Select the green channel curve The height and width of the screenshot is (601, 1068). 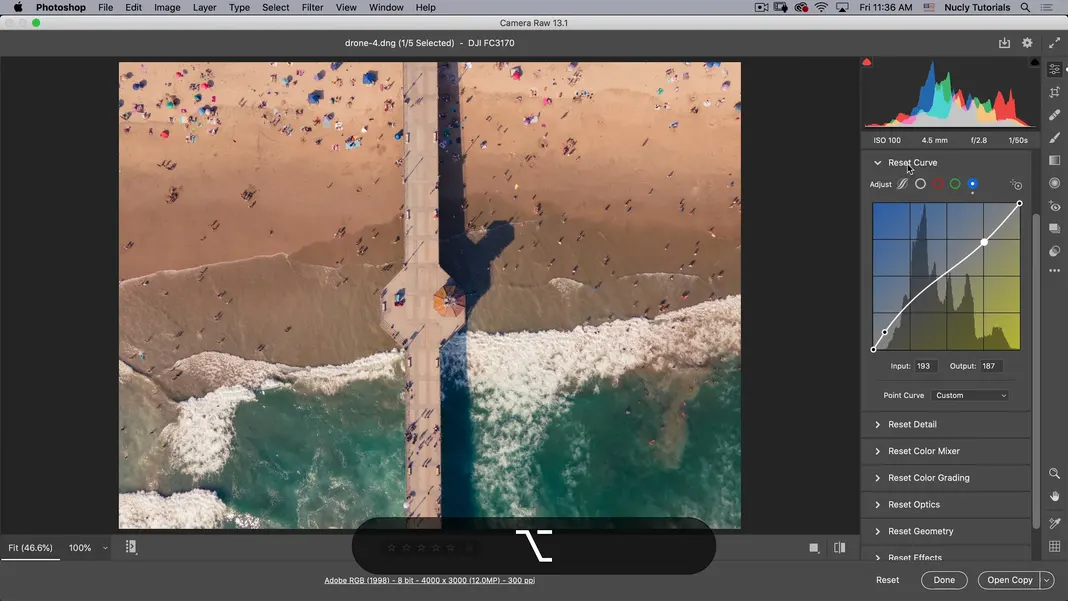(x=955, y=184)
